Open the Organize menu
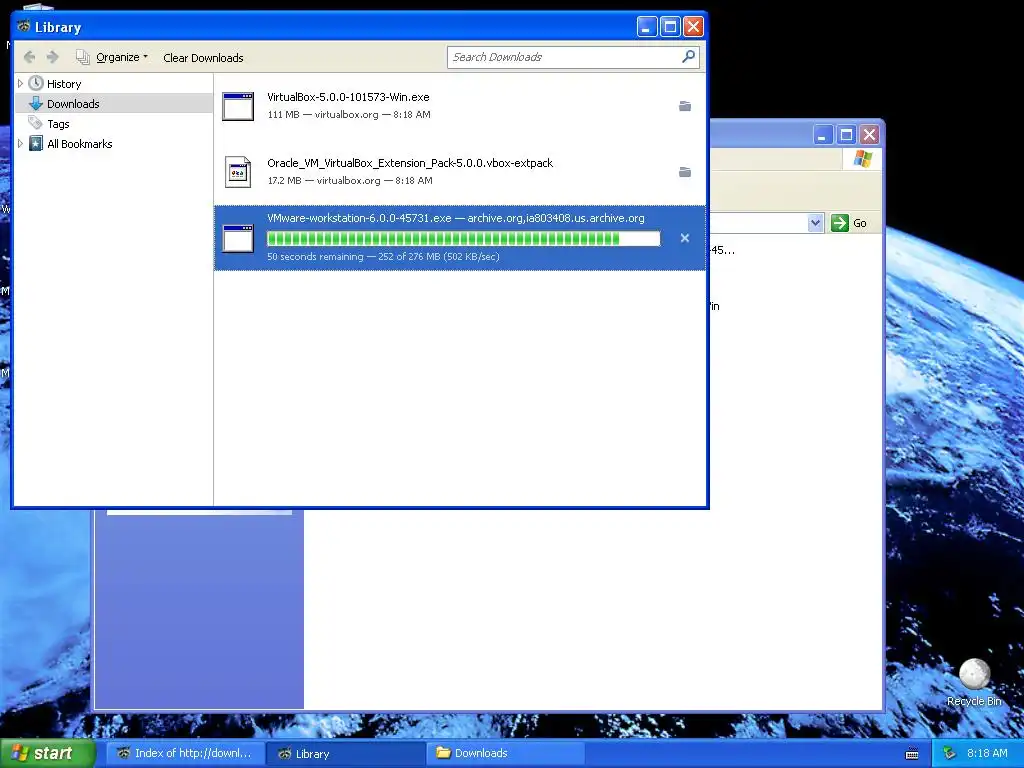 (112, 57)
